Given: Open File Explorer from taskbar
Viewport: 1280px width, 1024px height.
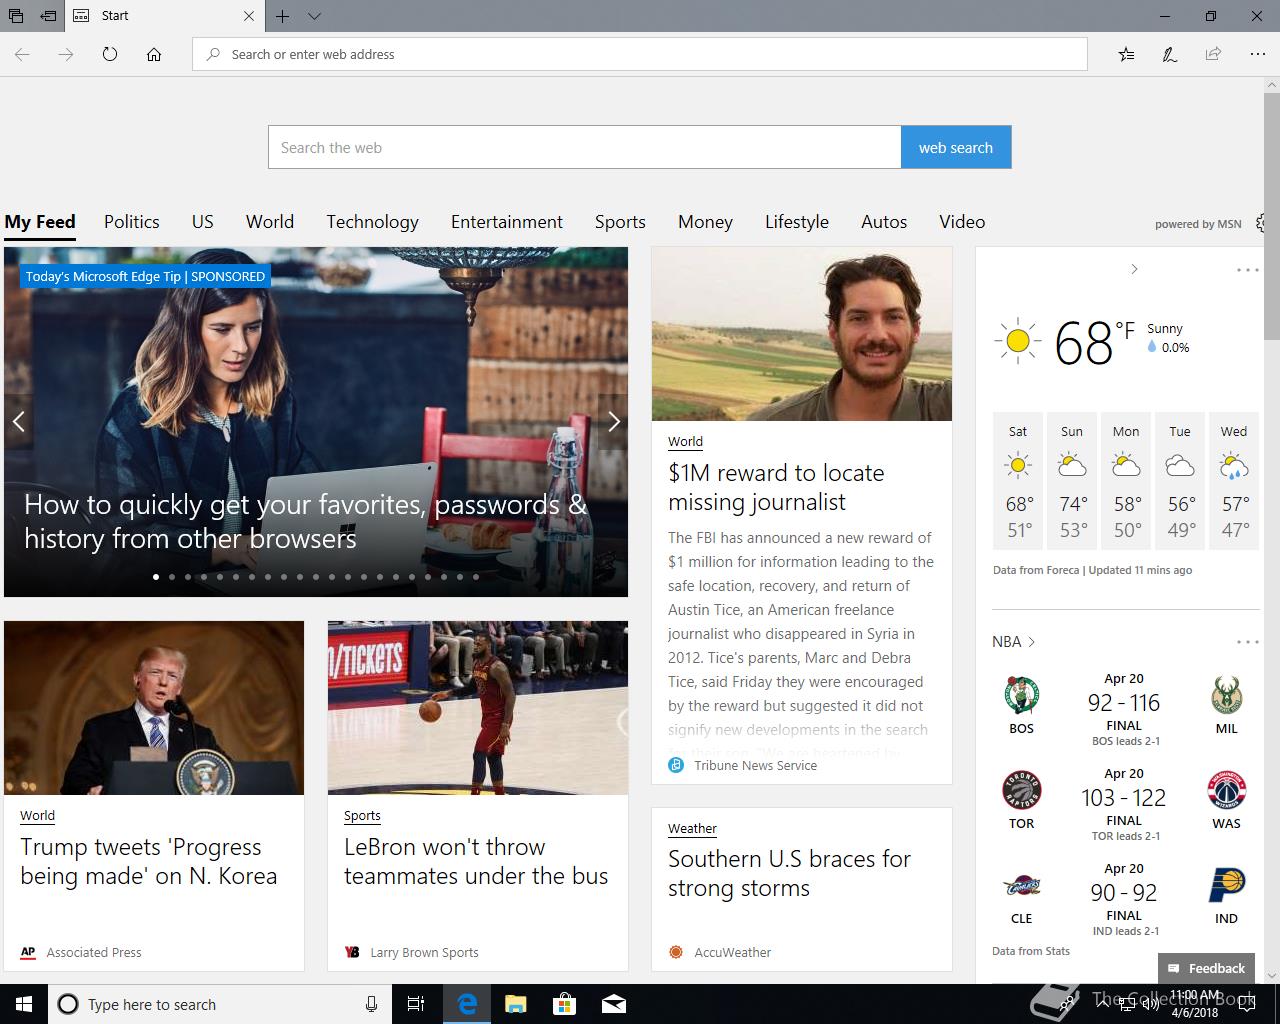Looking at the screenshot, I should click(515, 1004).
